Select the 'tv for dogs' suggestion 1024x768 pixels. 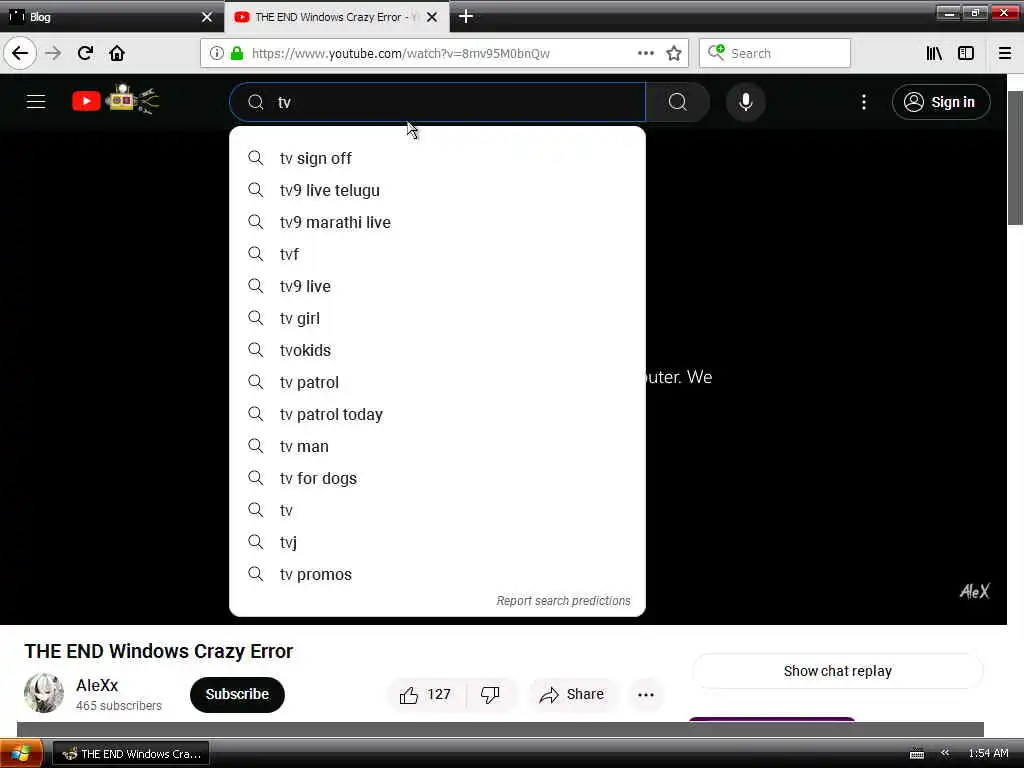pos(438,478)
